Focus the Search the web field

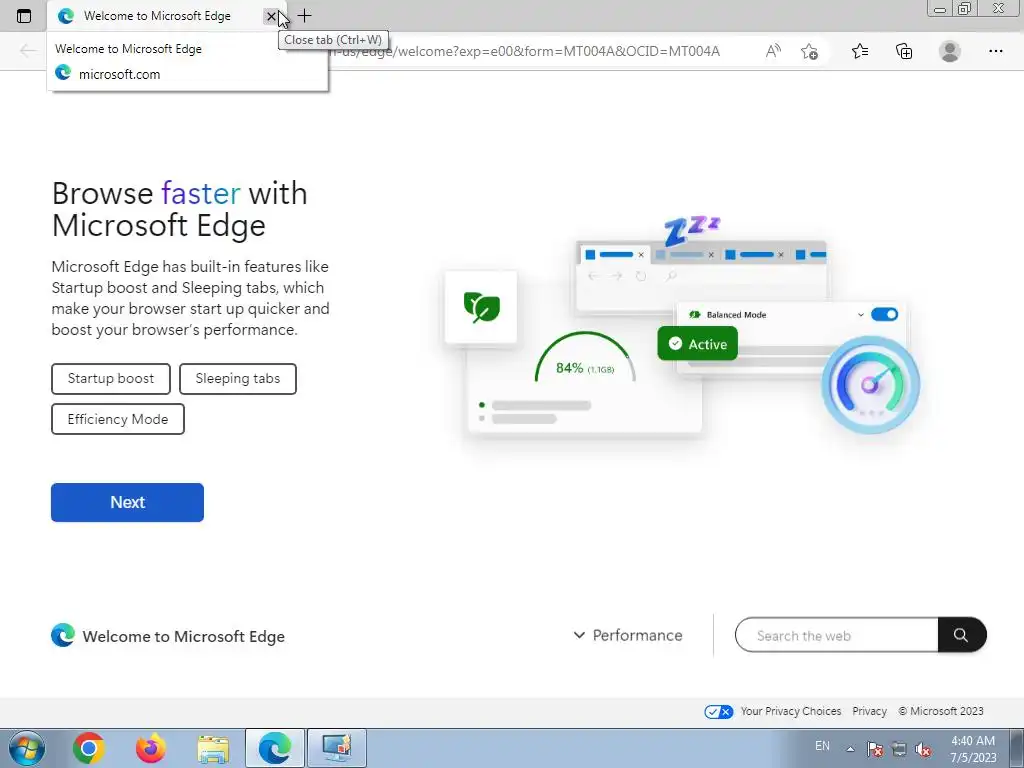click(x=837, y=635)
